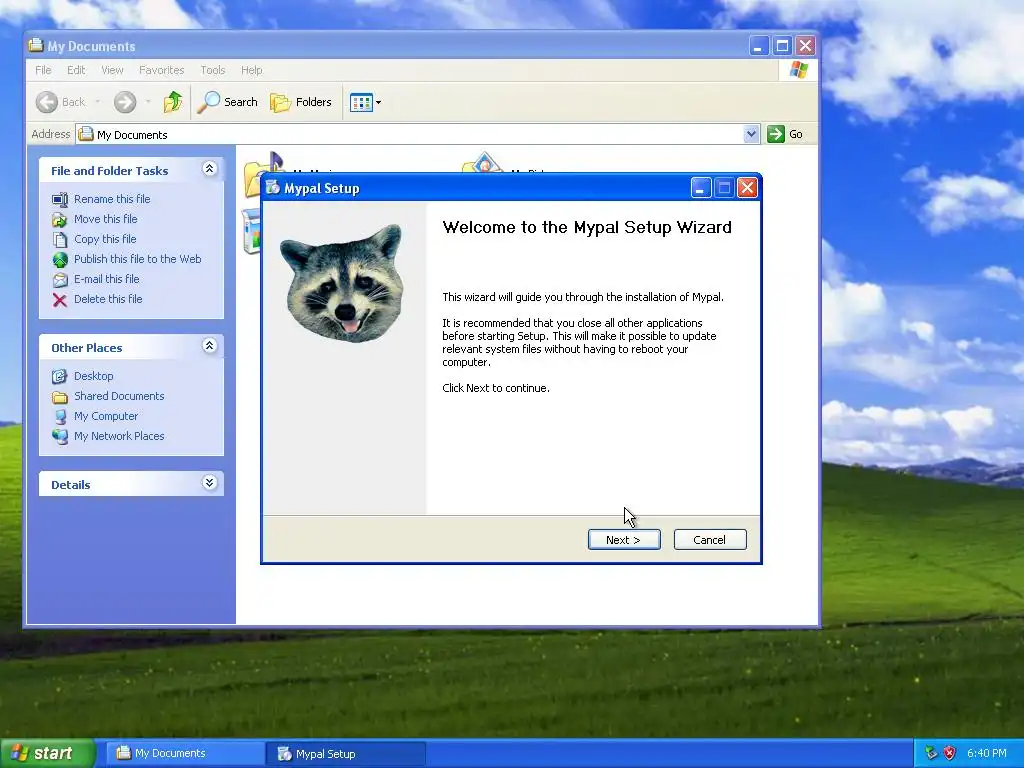Screen dimensions: 1024x768
Task: Open My Computer from Other Places
Action: (x=106, y=416)
